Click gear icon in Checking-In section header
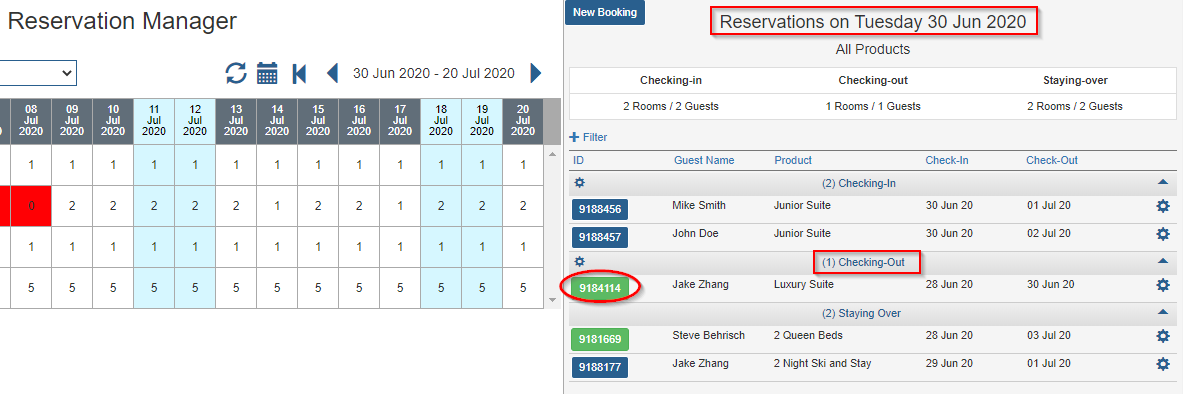The image size is (1183, 394). 579,183
